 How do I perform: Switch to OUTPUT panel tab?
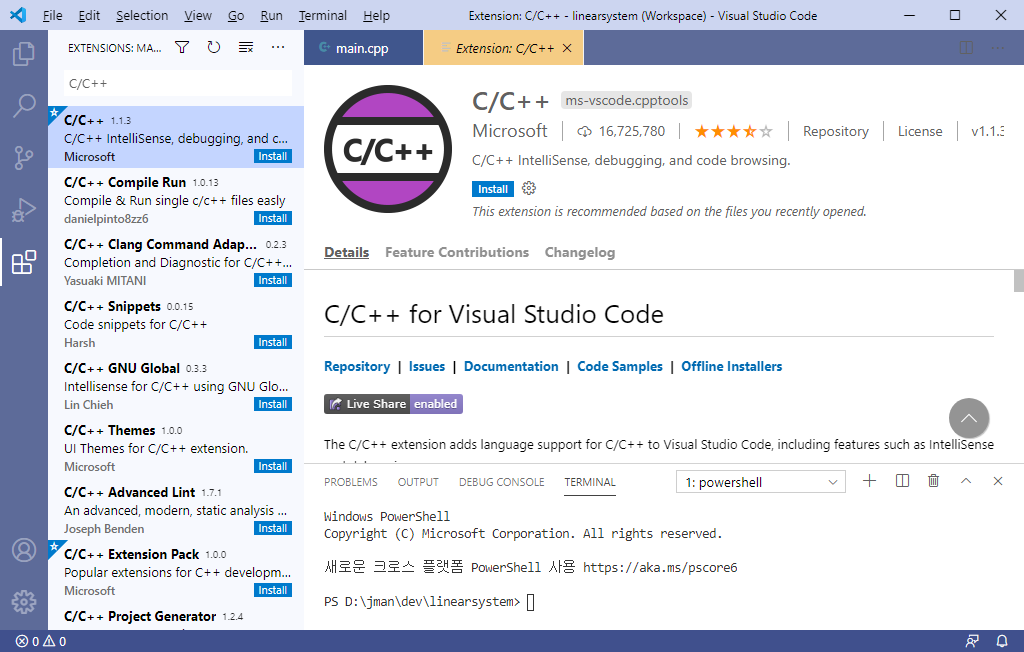tap(418, 482)
